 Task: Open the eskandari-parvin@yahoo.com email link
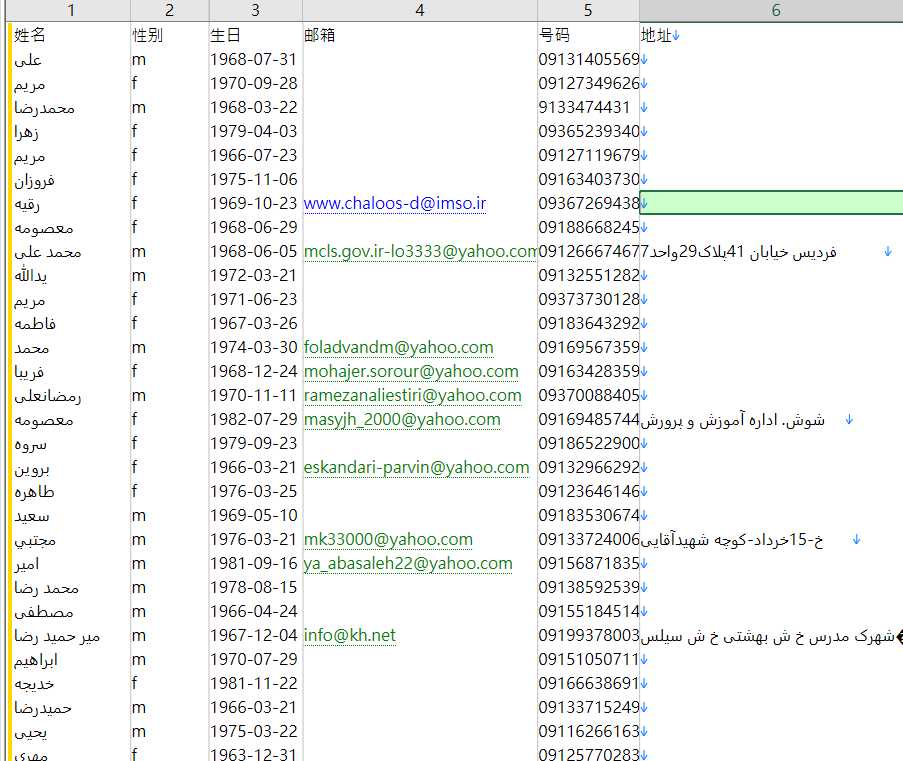(x=416, y=468)
